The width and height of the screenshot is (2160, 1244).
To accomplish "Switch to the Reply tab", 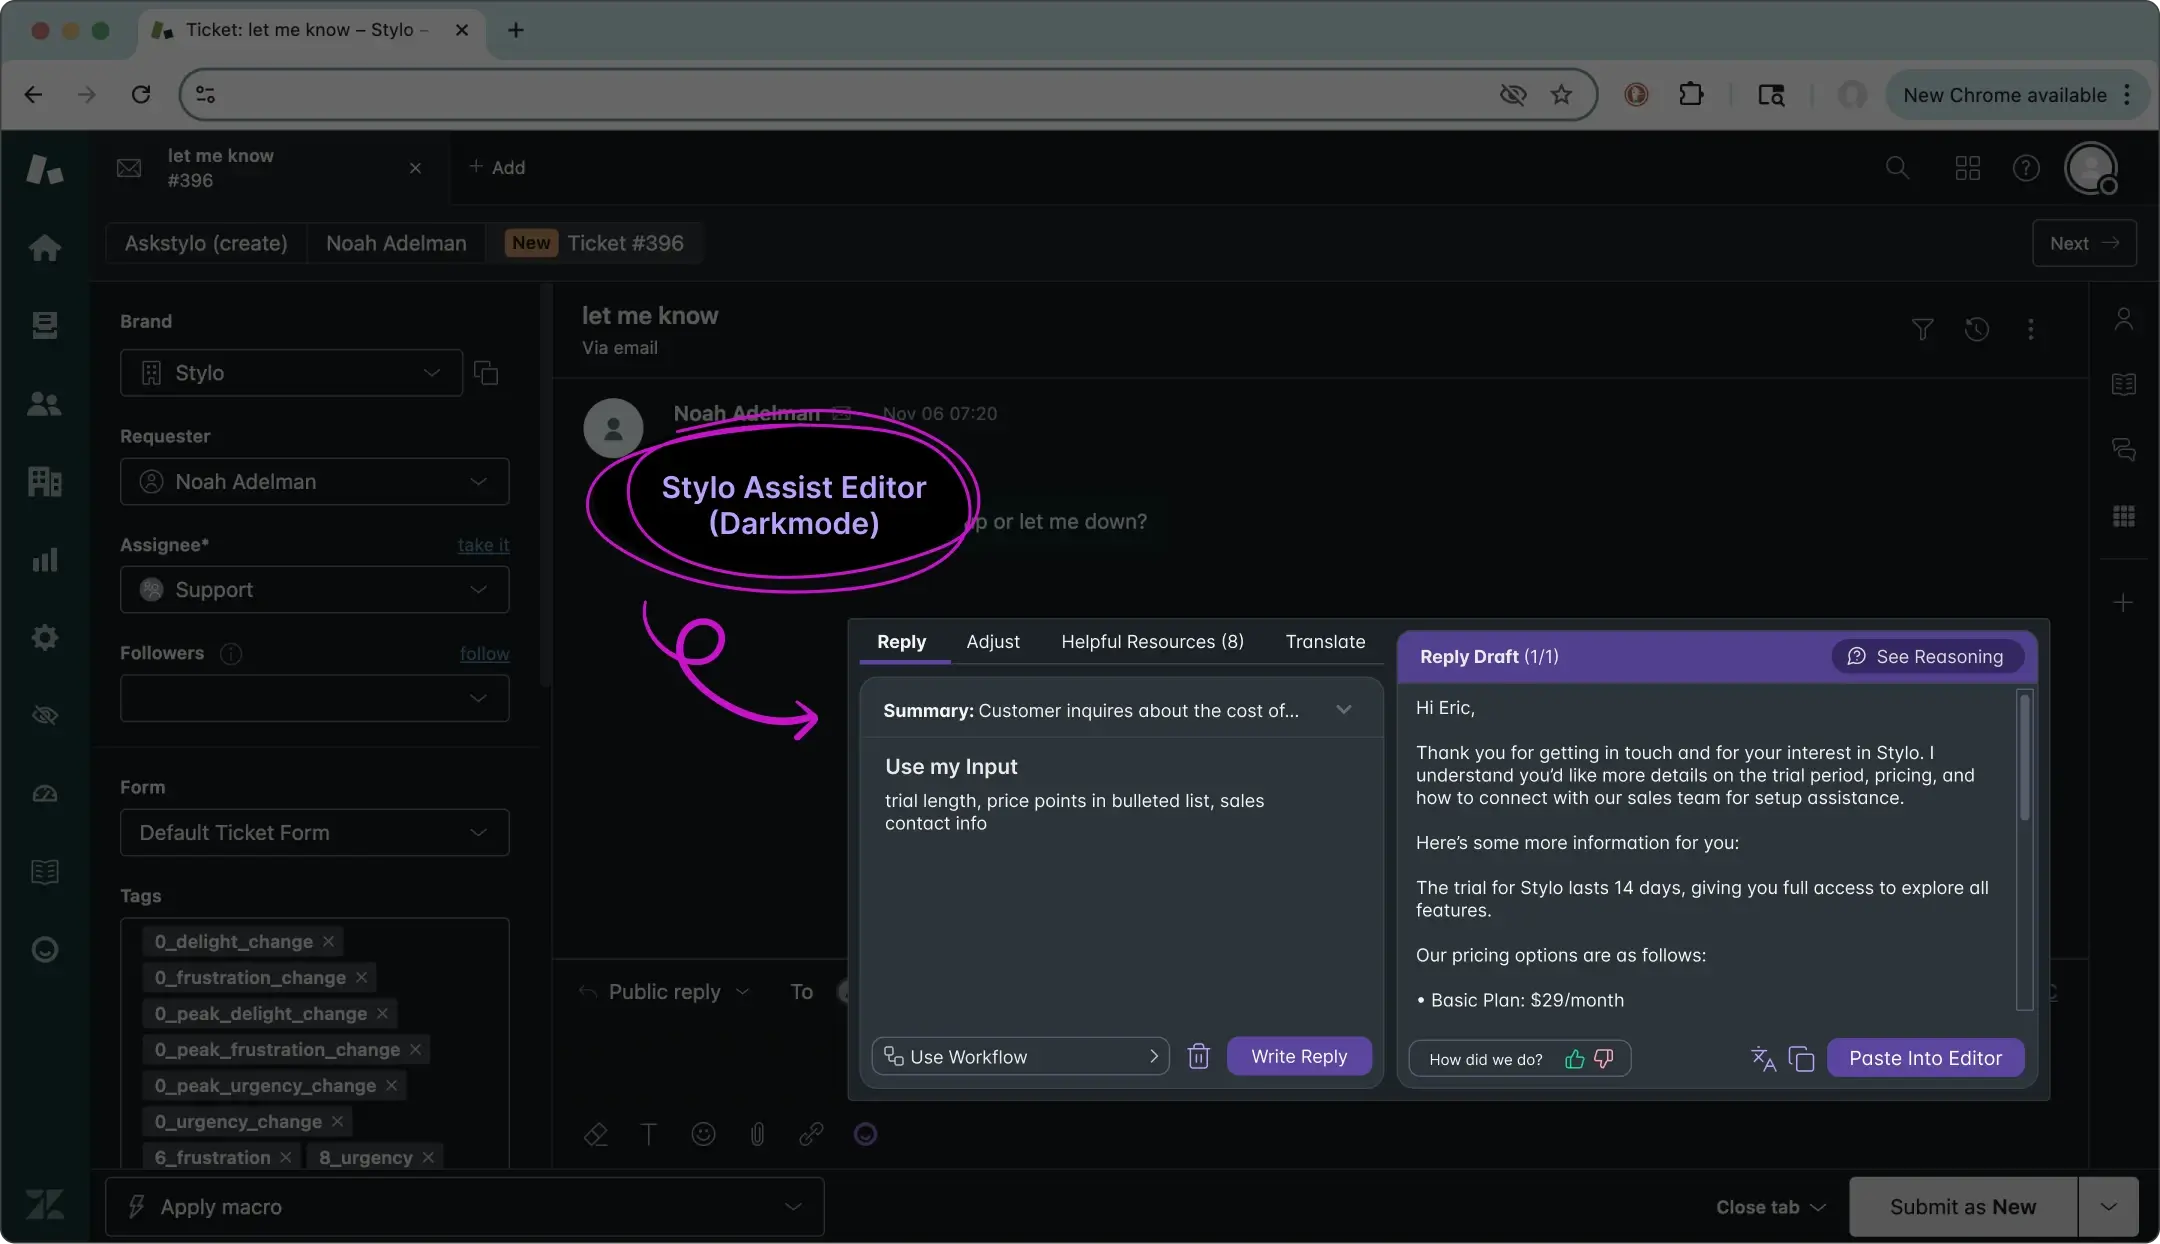I will (x=901, y=642).
